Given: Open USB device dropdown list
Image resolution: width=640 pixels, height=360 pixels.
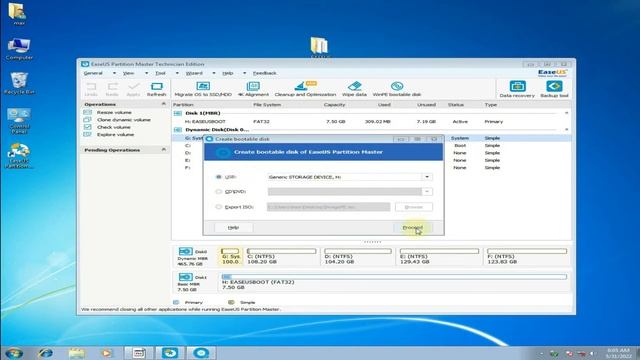Looking at the screenshot, I should (x=427, y=177).
